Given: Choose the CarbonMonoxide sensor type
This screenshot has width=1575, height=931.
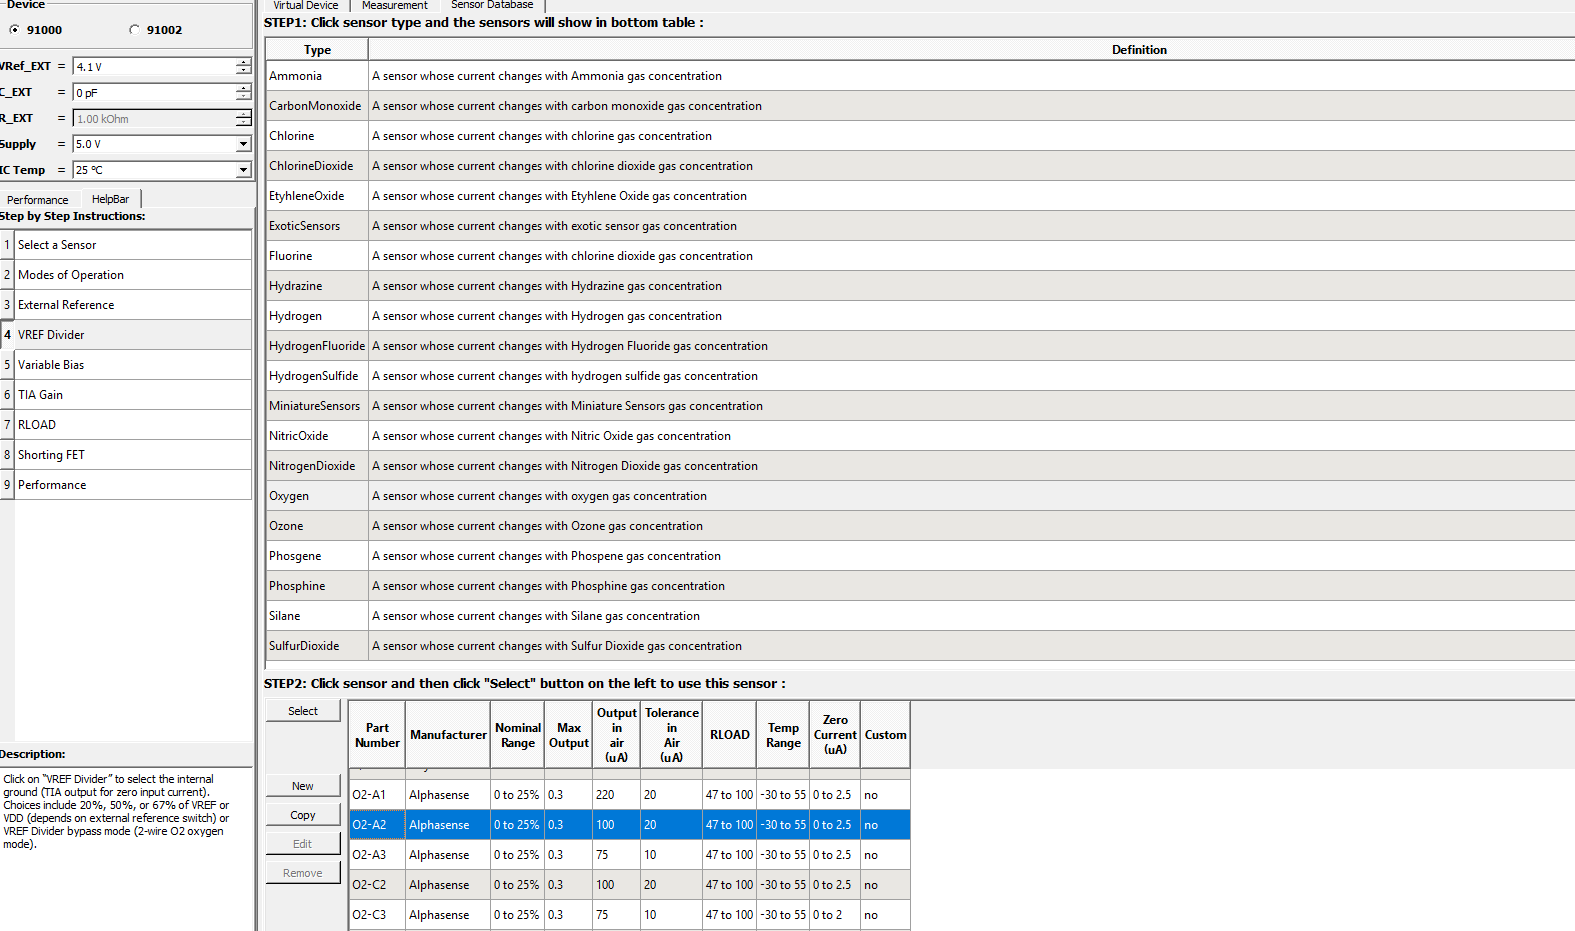Looking at the screenshot, I should pos(317,106).
